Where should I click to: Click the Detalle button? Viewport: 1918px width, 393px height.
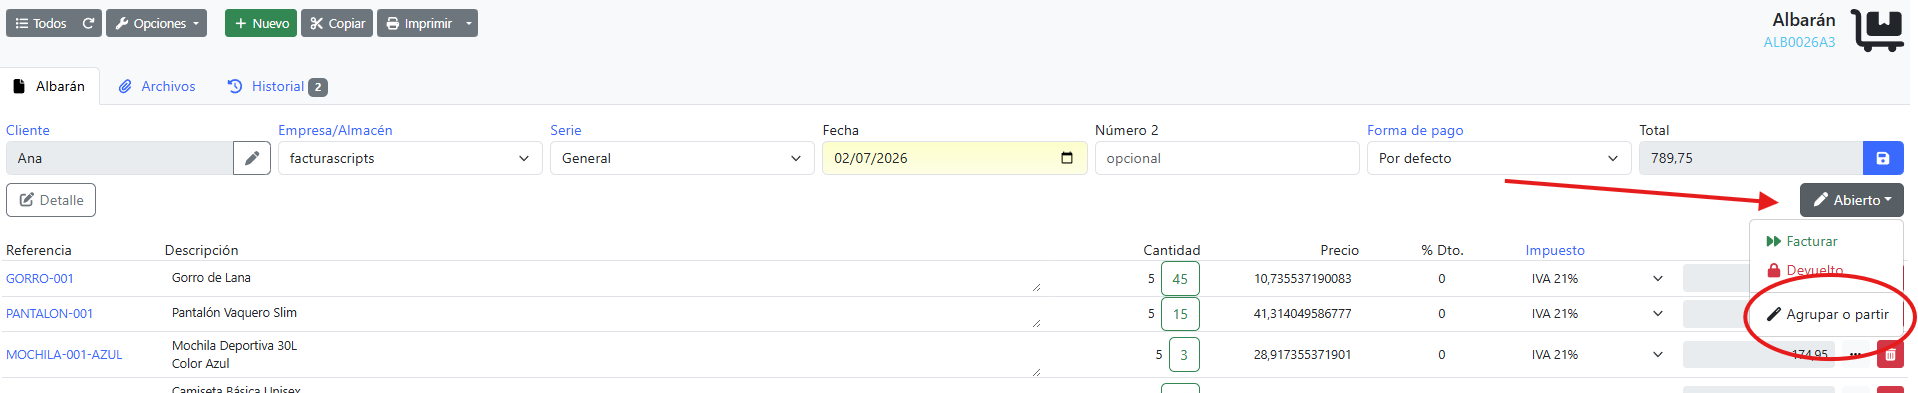tap(51, 200)
